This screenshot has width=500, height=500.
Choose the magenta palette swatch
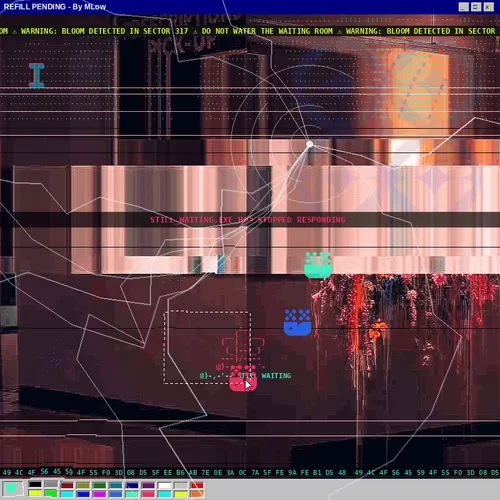coord(99,494)
